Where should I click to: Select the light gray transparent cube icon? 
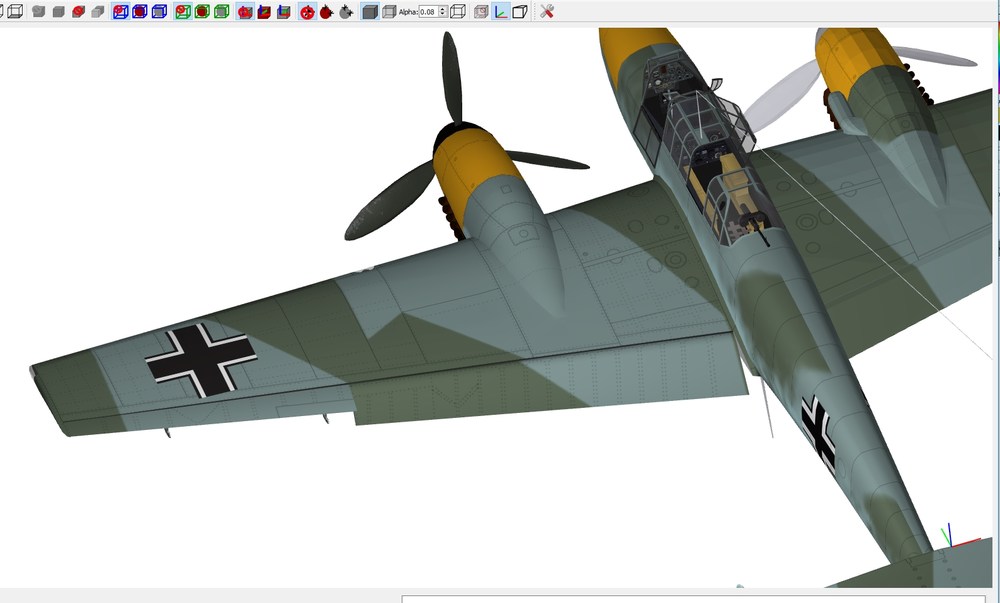click(x=389, y=11)
